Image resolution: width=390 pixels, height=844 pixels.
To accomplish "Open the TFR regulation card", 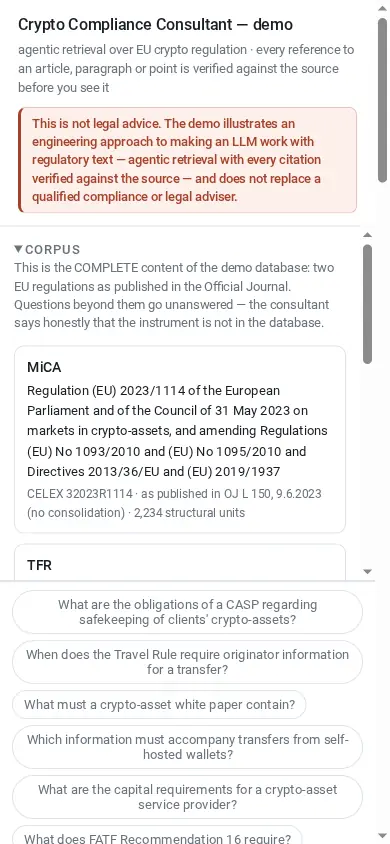I will pyautogui.click(x=180, y=562).
